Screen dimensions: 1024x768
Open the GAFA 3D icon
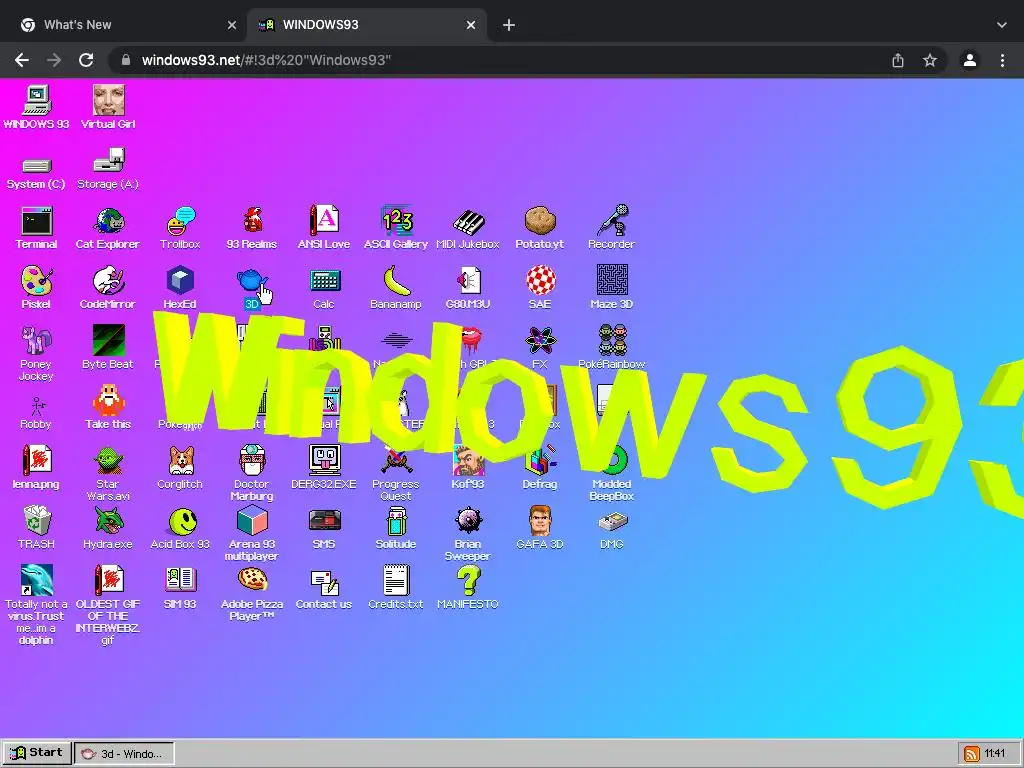point(540,520)
